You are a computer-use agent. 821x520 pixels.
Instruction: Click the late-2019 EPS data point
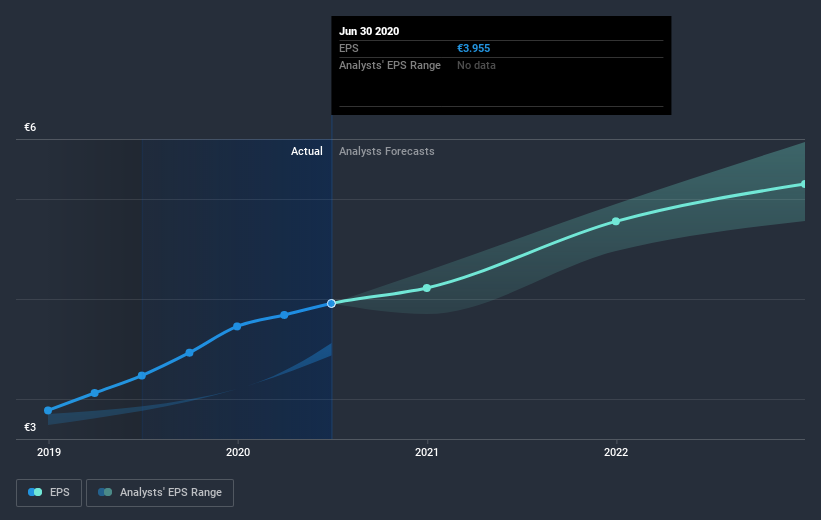point(190,352)
